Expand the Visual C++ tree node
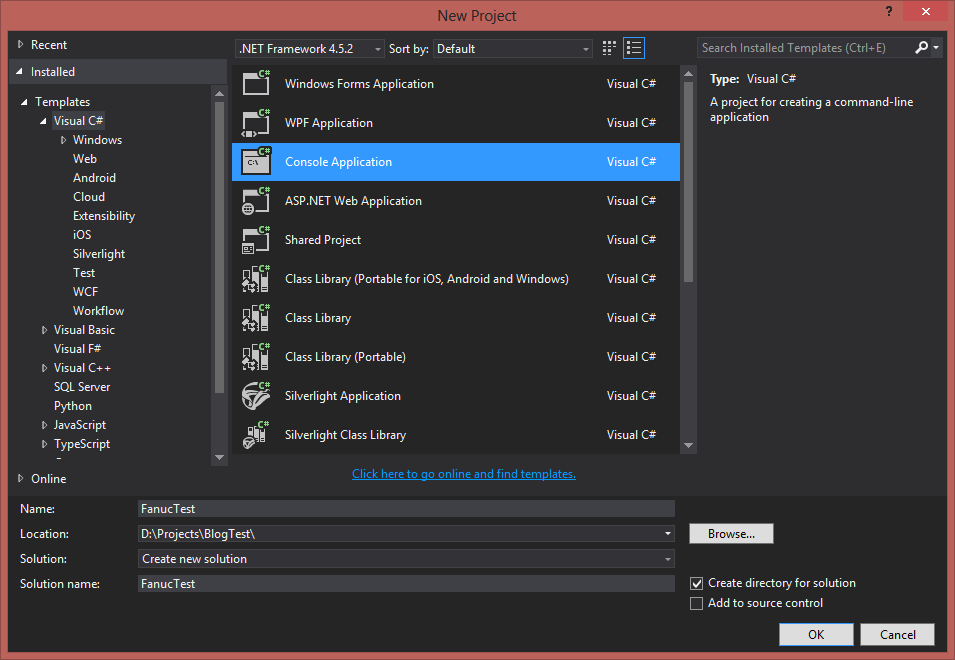The height and width of the screenshot is (660, 955). tap(44, 368)
